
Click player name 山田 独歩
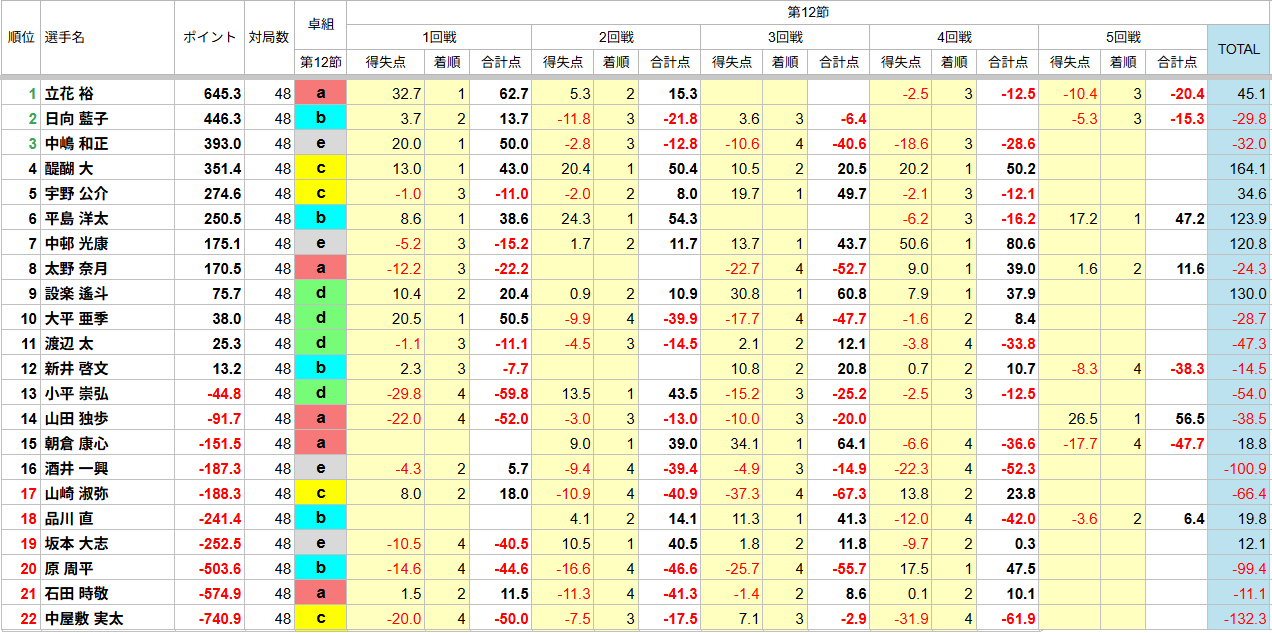[x=76, y=419]
